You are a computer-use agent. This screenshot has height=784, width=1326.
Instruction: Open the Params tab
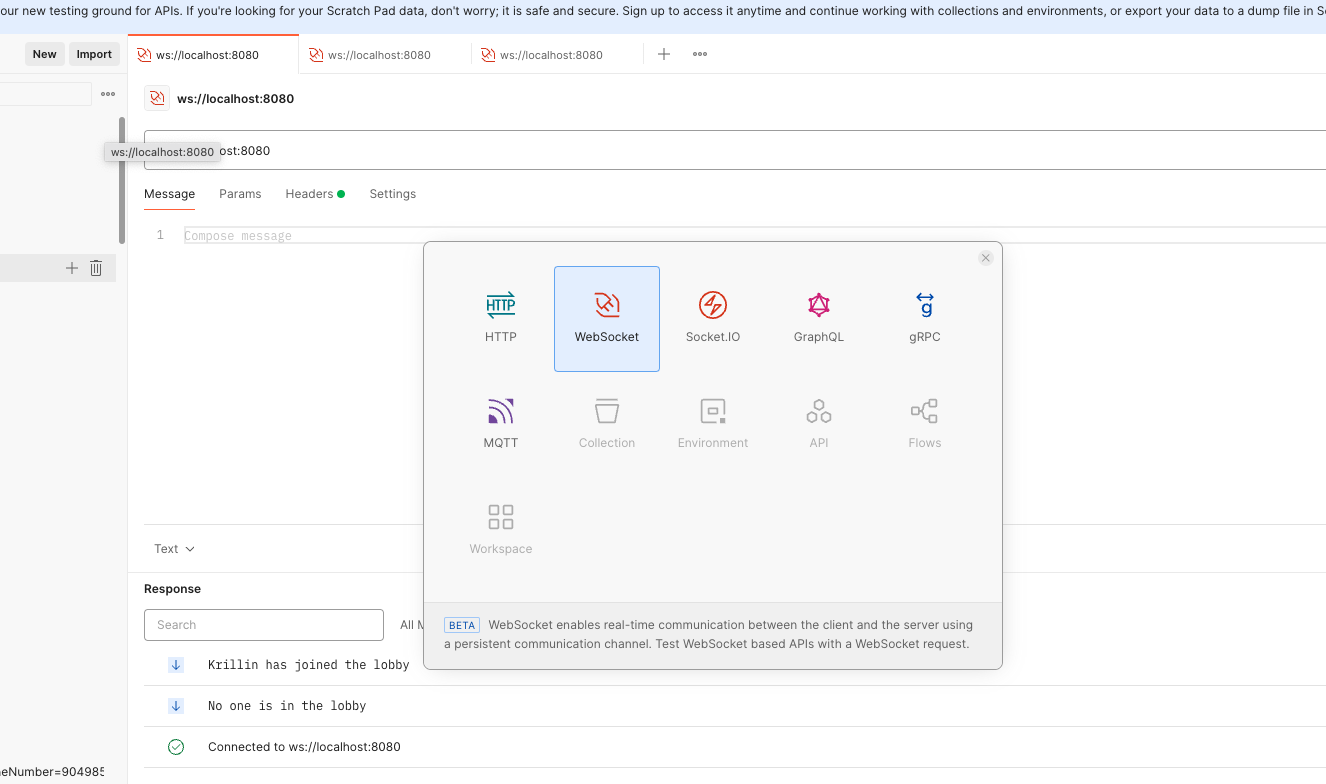pos(240,194)
